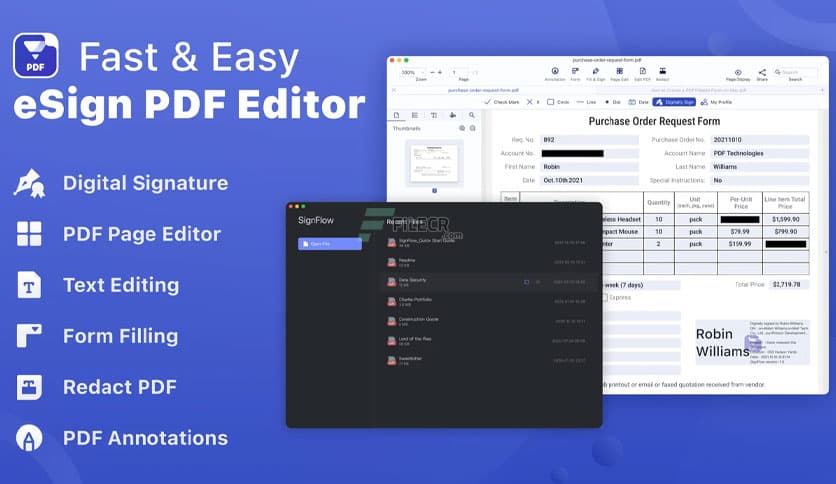Click the Req. No field showing 892
Image resolution: width=836 pixels, height=484 pixels.
tap(590, 140)
